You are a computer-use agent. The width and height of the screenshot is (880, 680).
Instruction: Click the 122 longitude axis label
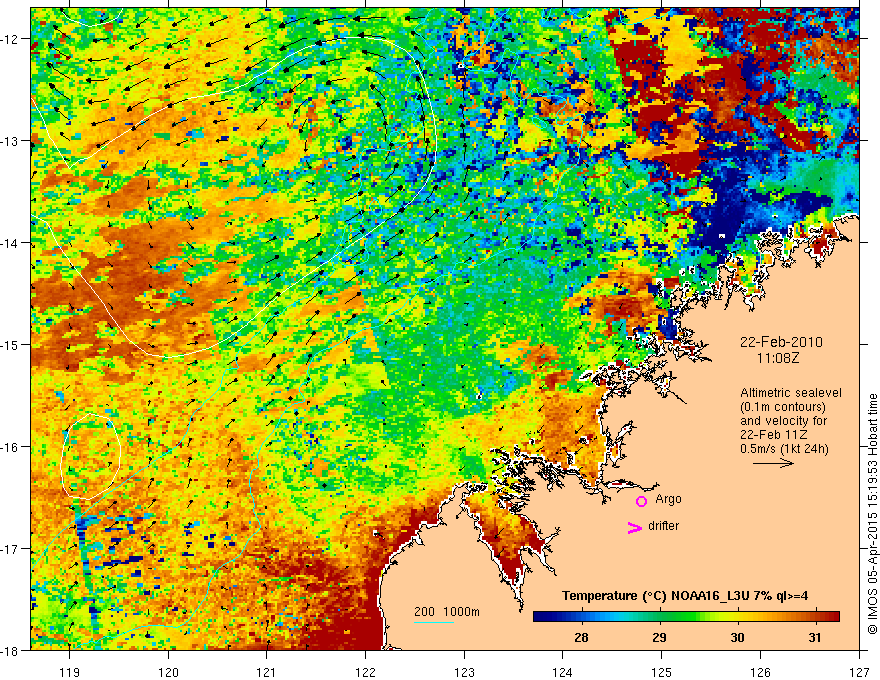pyautogui.click(x=365, y=672)
